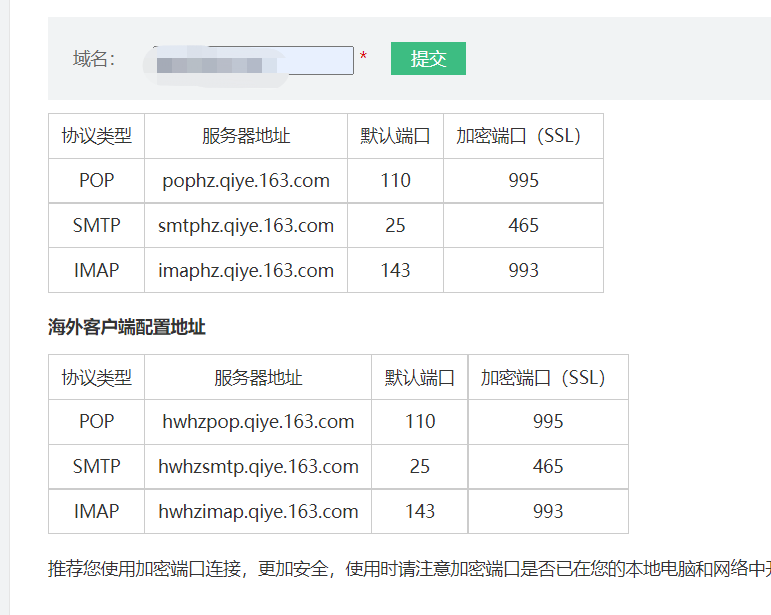Click SMTP cell in first table
This screenshot has height=615, width=771.
(x=96, y=225)
